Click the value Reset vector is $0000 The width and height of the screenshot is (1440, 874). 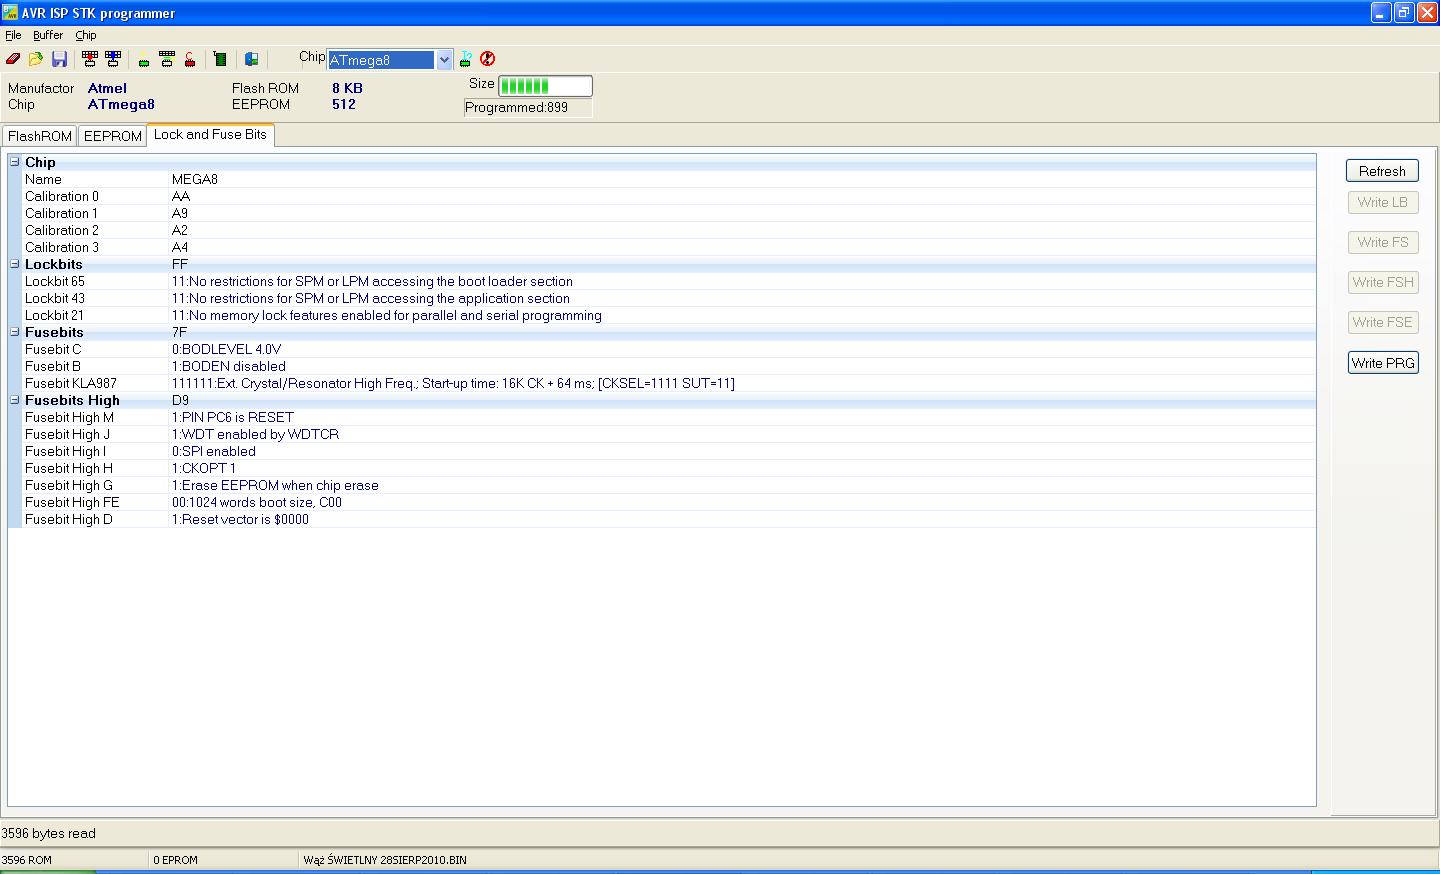pyautogui.click(x=240, y=519)
